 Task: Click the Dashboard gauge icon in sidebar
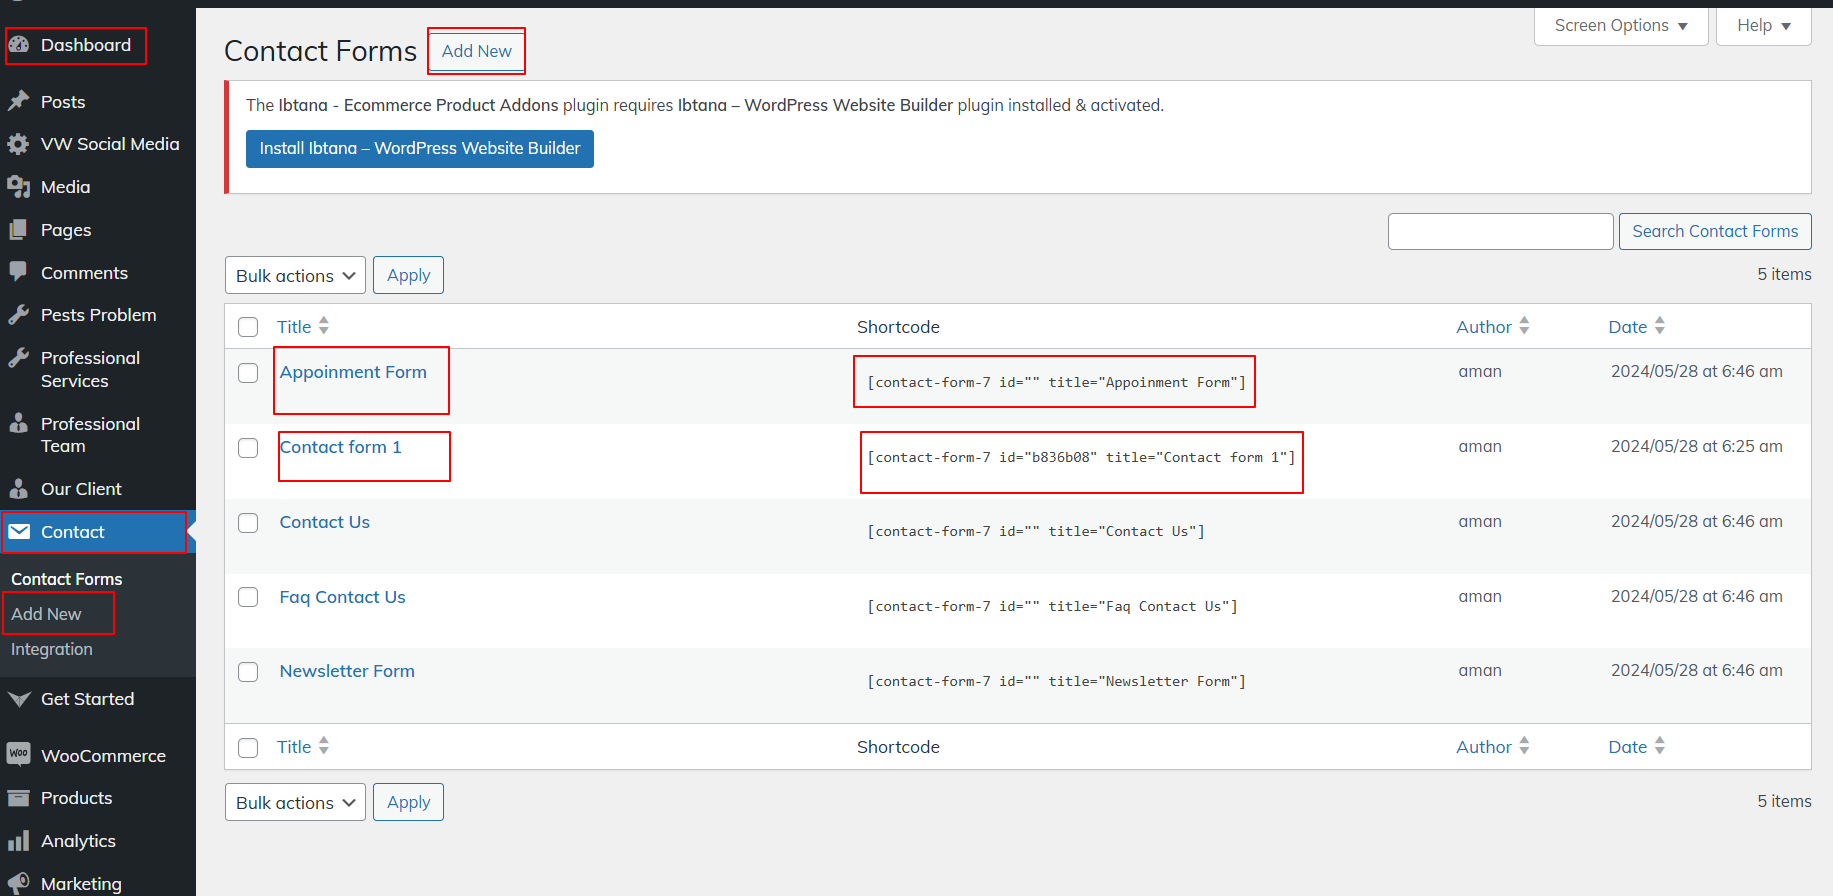click(19, 45)
